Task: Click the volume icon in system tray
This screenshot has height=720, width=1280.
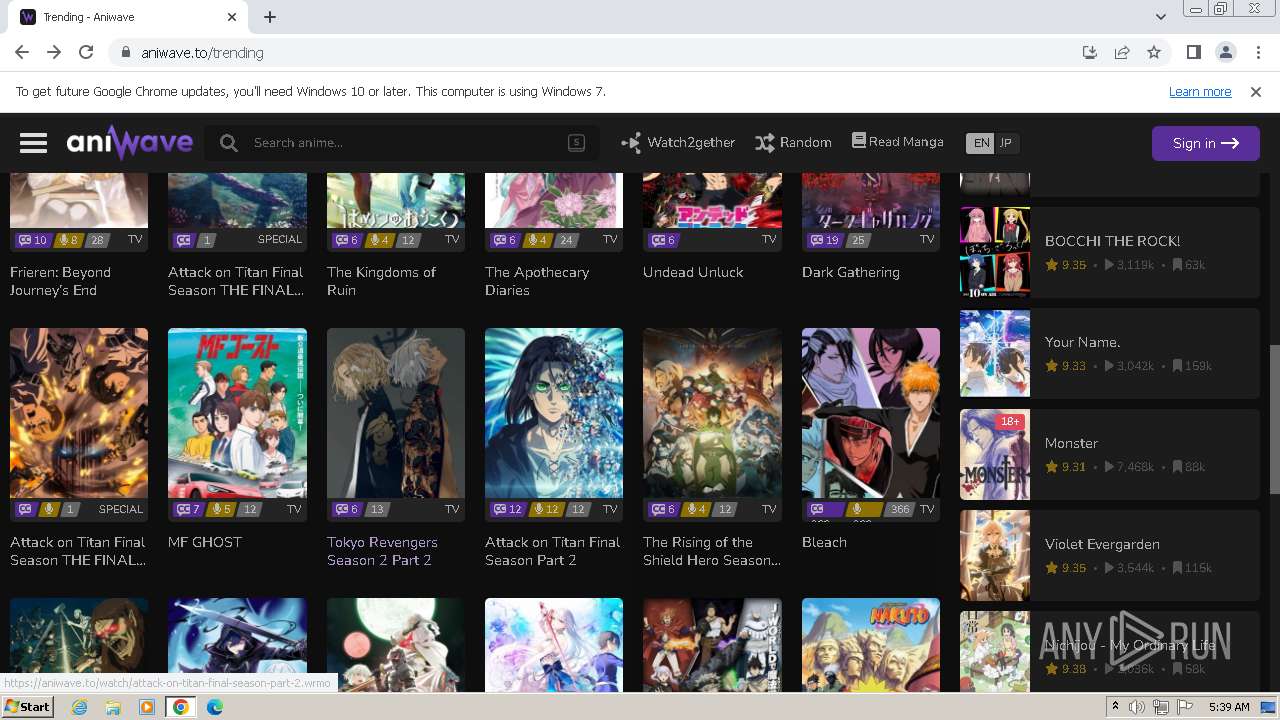Action: pyautogui.click(x=1137, y=707)
